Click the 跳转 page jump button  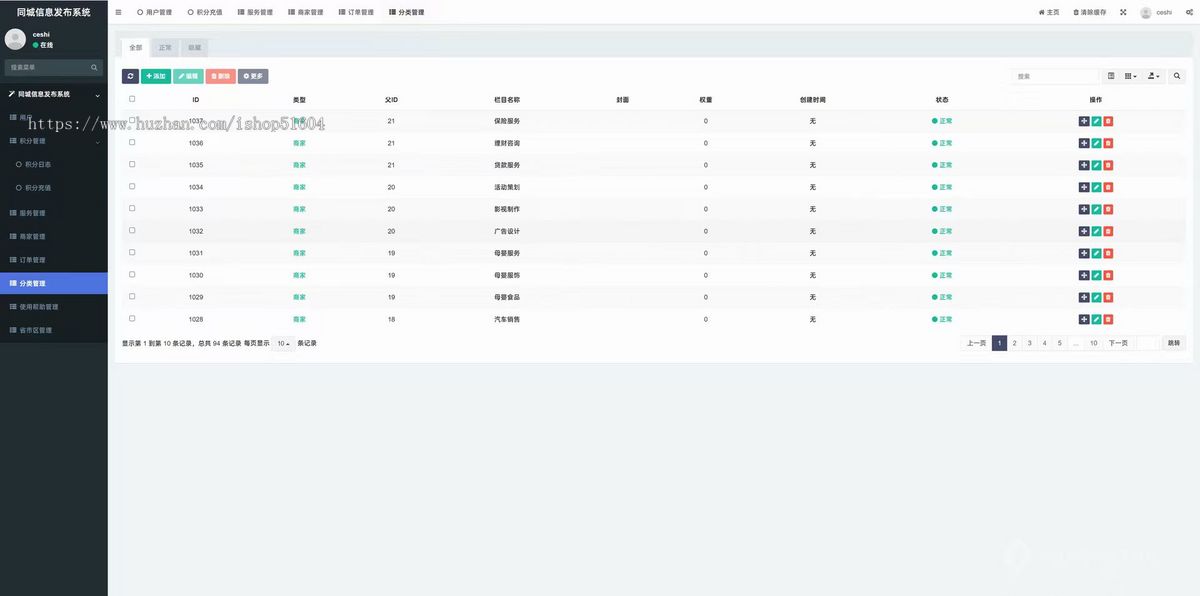point(1173,343)
